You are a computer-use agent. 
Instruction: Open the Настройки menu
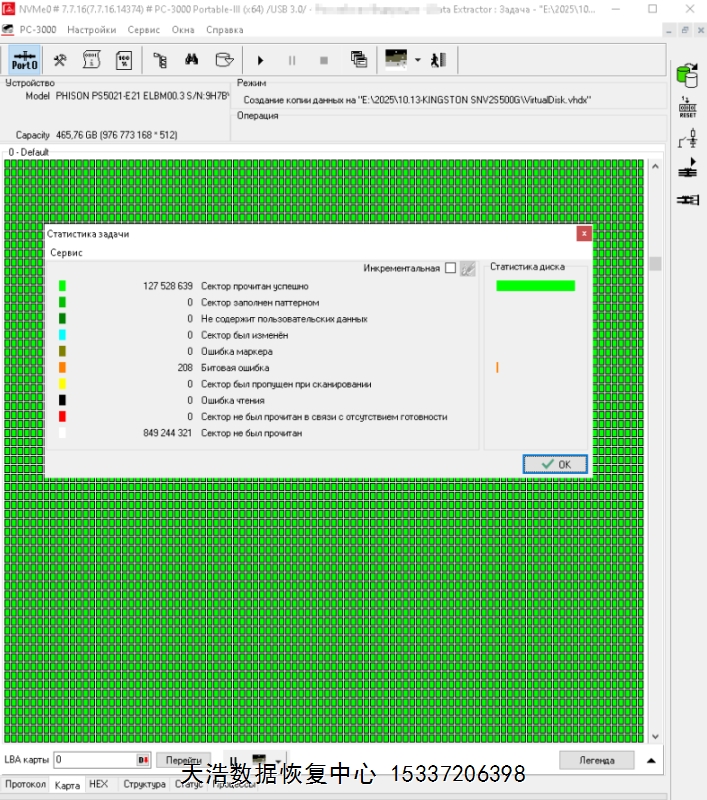pos(91,30)
